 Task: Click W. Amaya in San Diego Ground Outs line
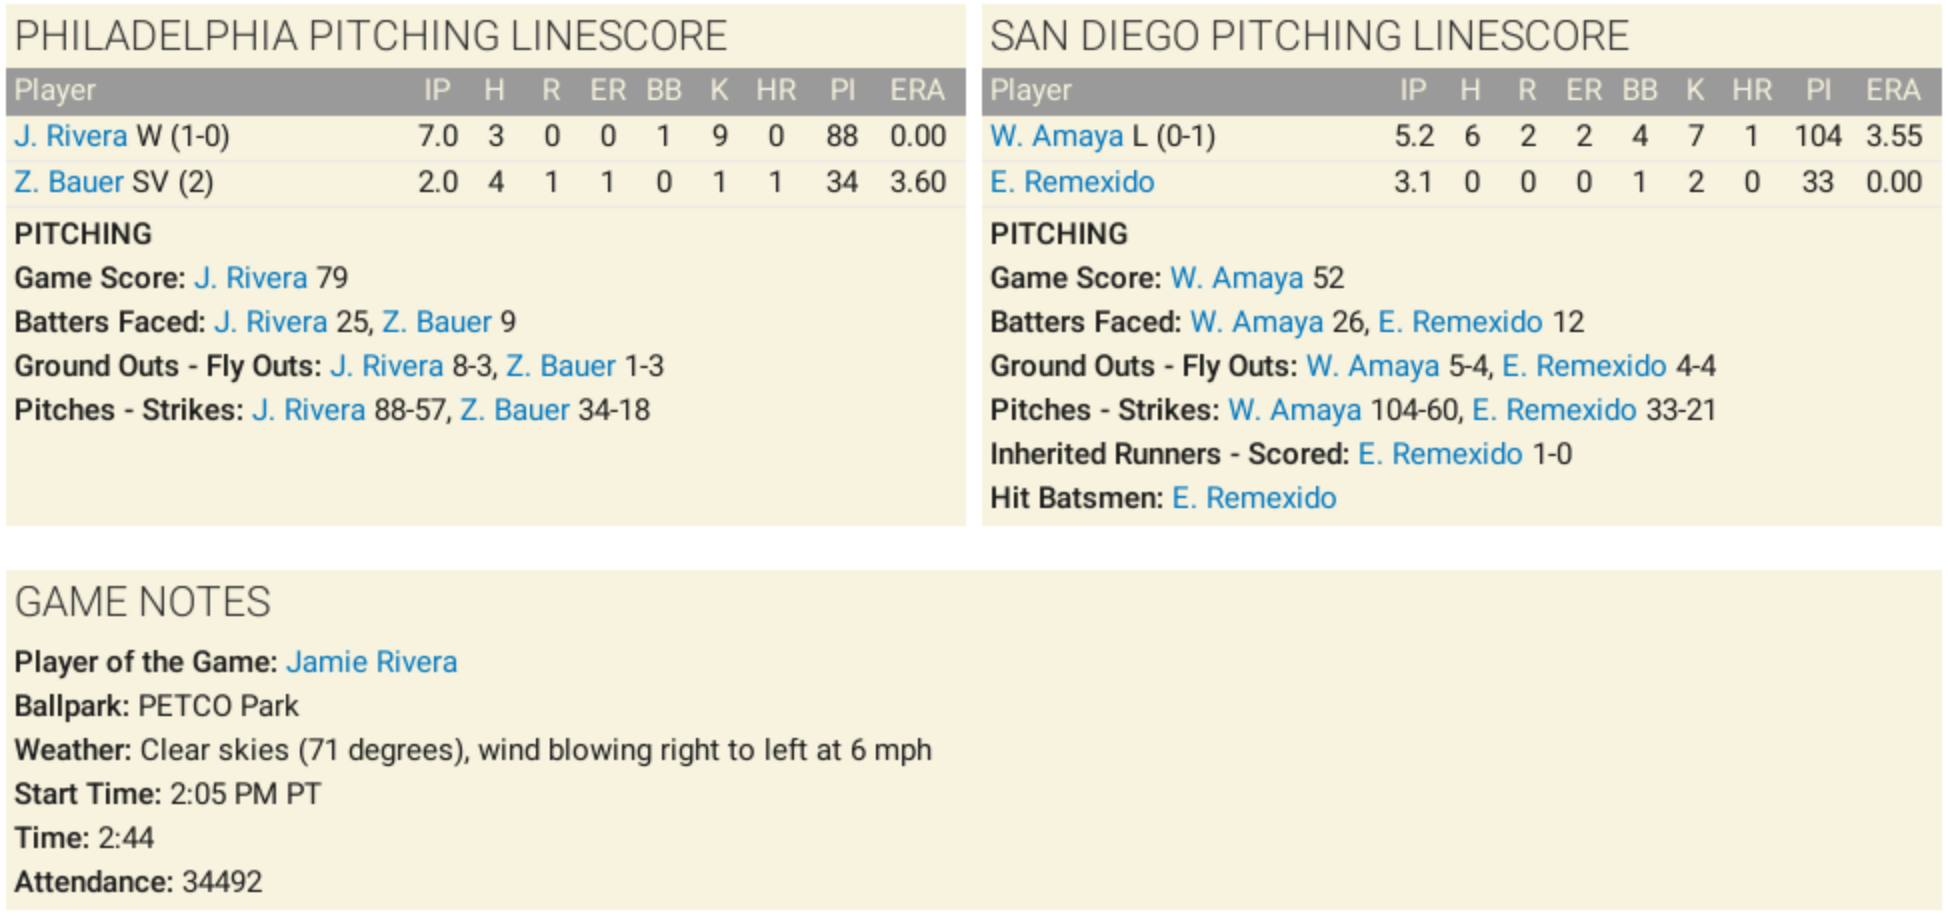point(1373,366)
